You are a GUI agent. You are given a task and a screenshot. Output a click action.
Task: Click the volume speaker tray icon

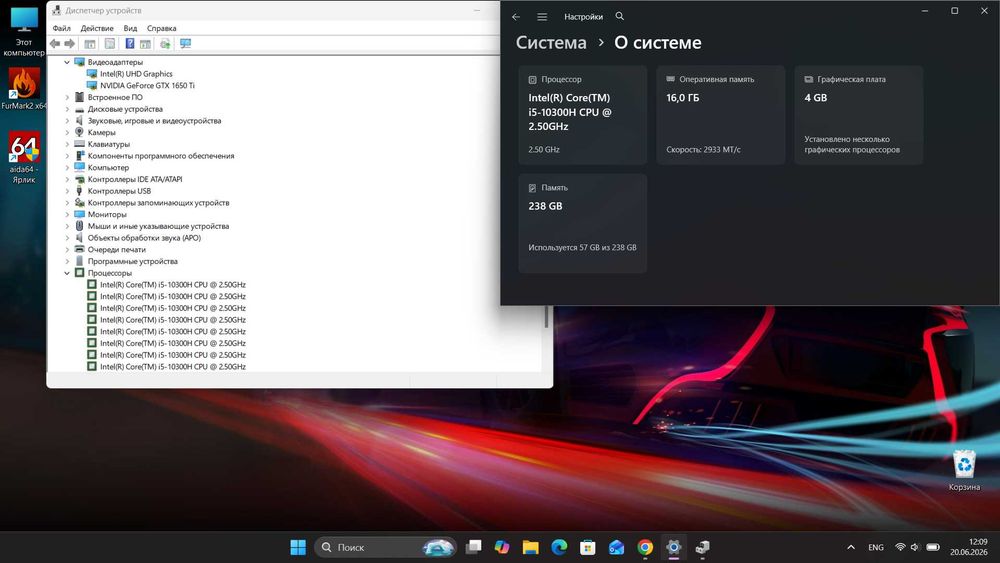pyautogui.click(x=915, y=547)
